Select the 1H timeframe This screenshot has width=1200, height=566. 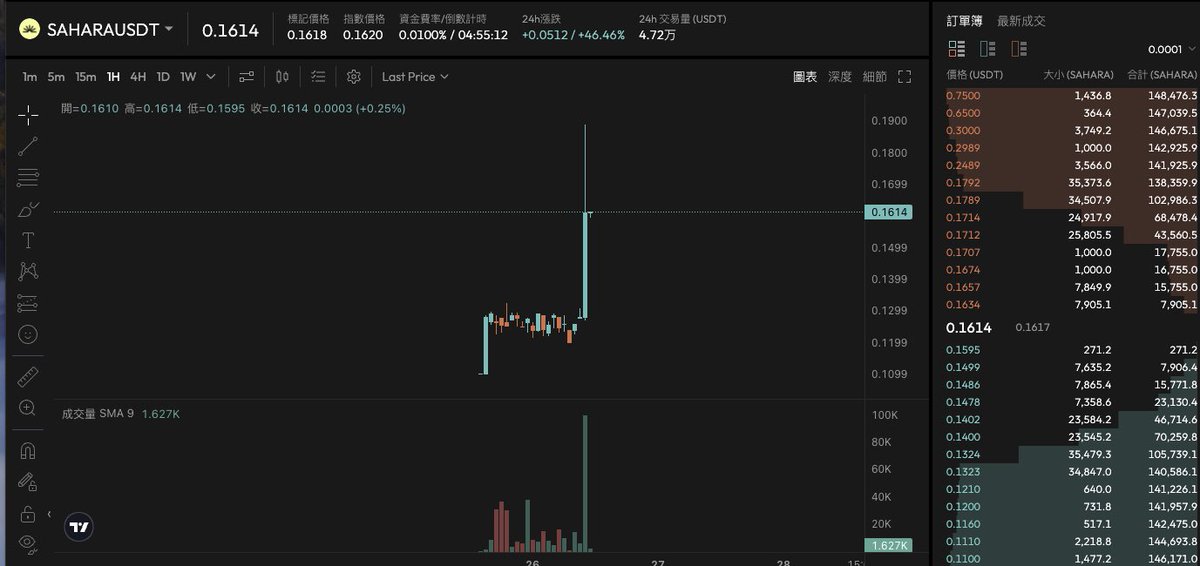(113, 76)
